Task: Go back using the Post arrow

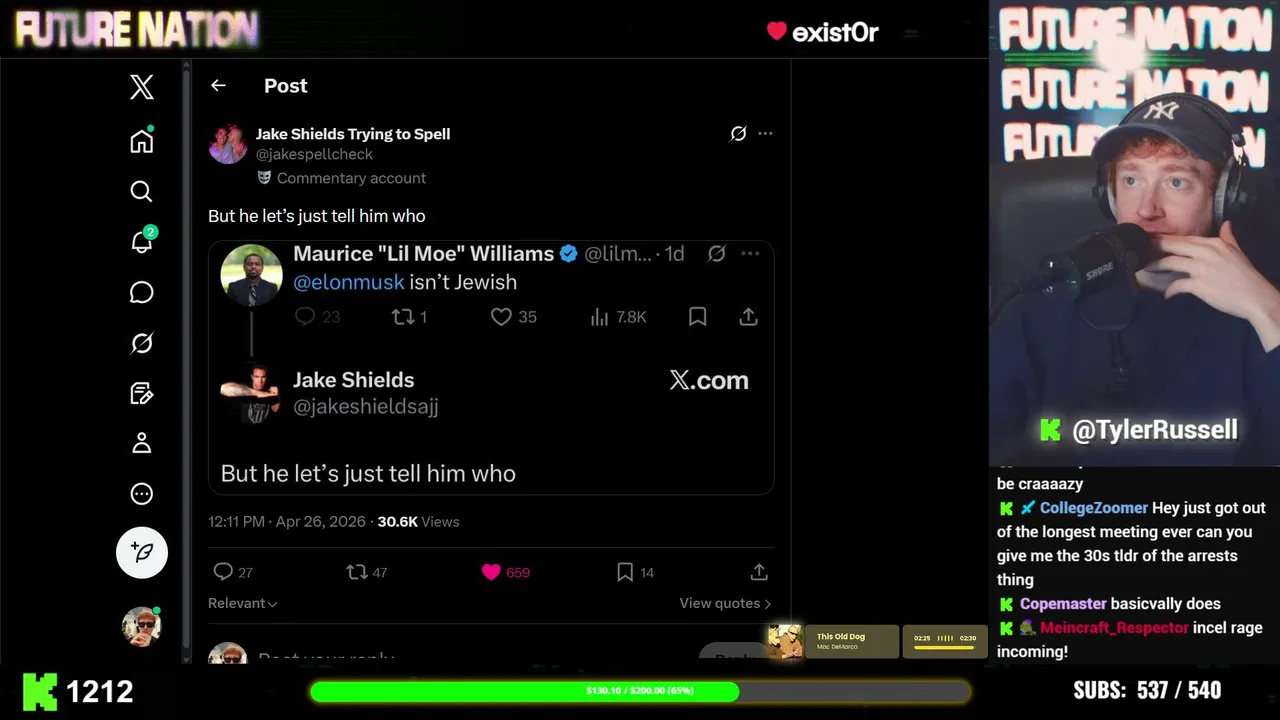Action: (x=218, y=86)
